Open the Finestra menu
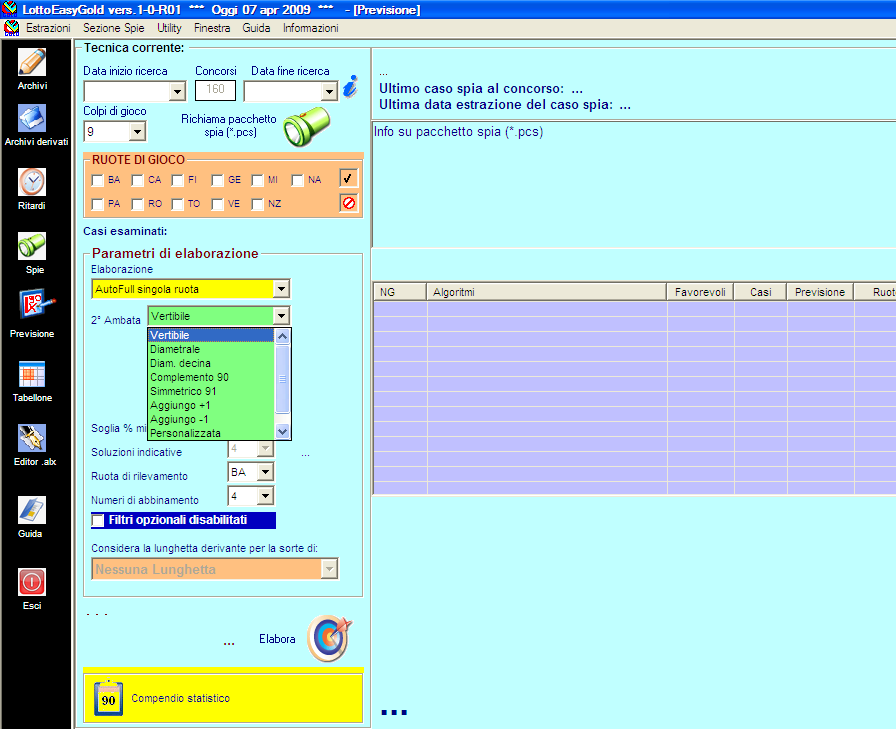Image resolution: width=896 pixels, height=729 pixels. point(212,28)
